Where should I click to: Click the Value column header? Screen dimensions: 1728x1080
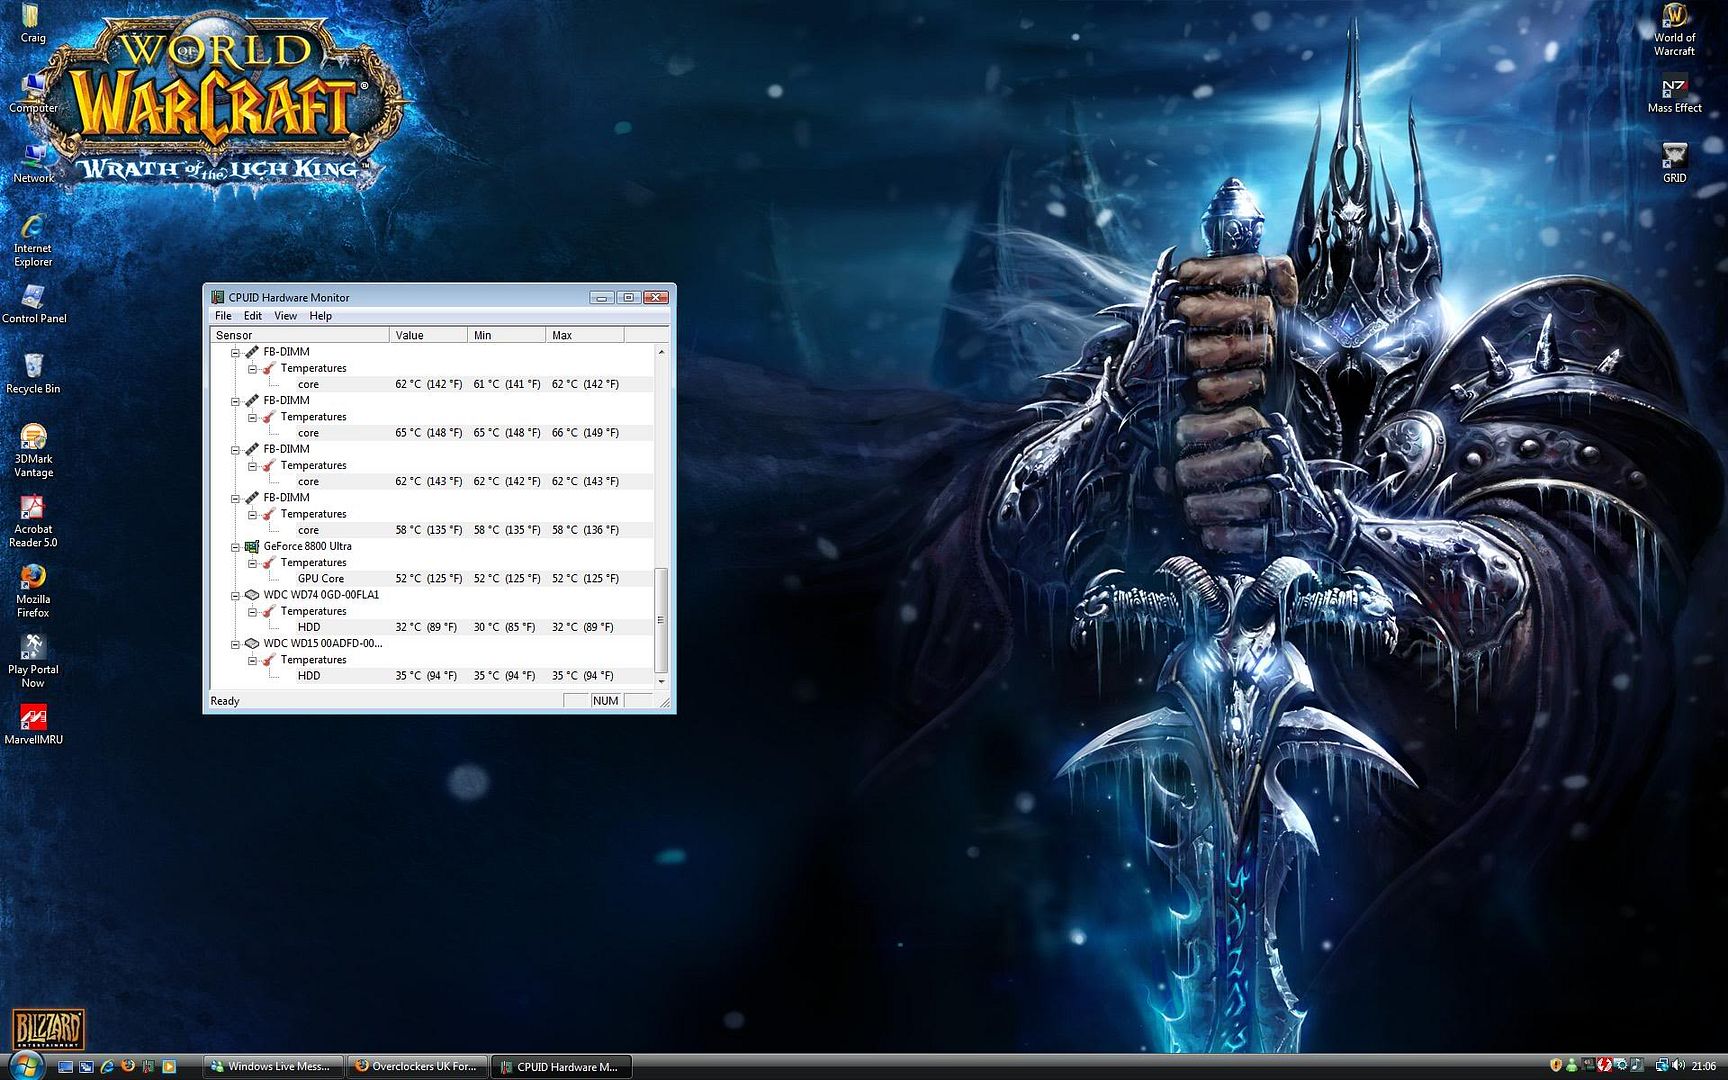point(428,335)
